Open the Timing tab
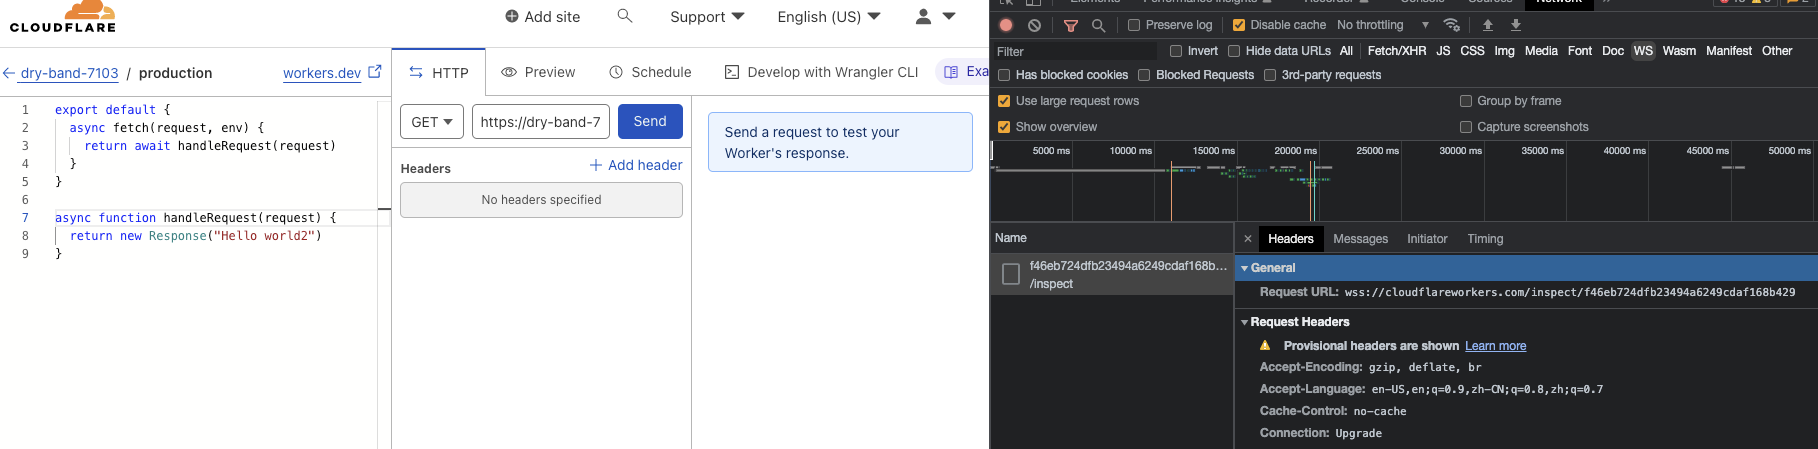This screenshot has height=449, width=1818. [x=1485, y=239]
